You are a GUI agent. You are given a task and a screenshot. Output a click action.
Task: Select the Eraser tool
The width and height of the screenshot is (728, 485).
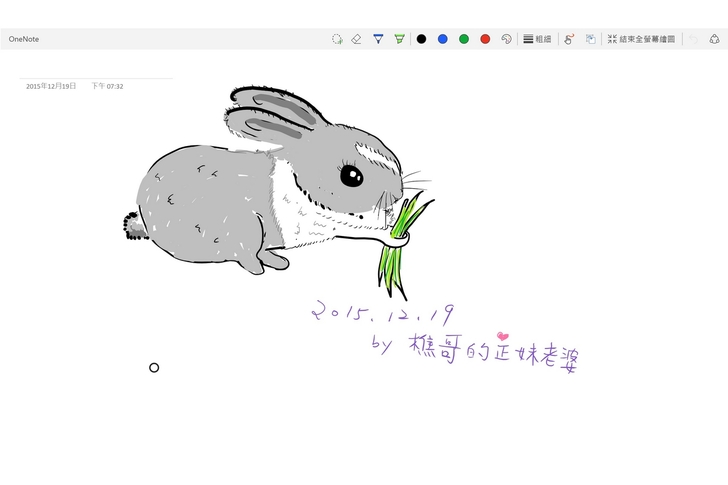coord(356,39)
